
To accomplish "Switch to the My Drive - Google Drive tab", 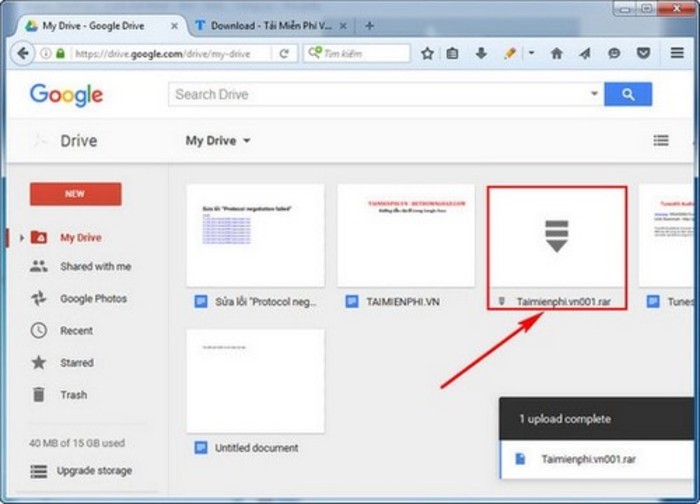I will (x=102, y=26).
